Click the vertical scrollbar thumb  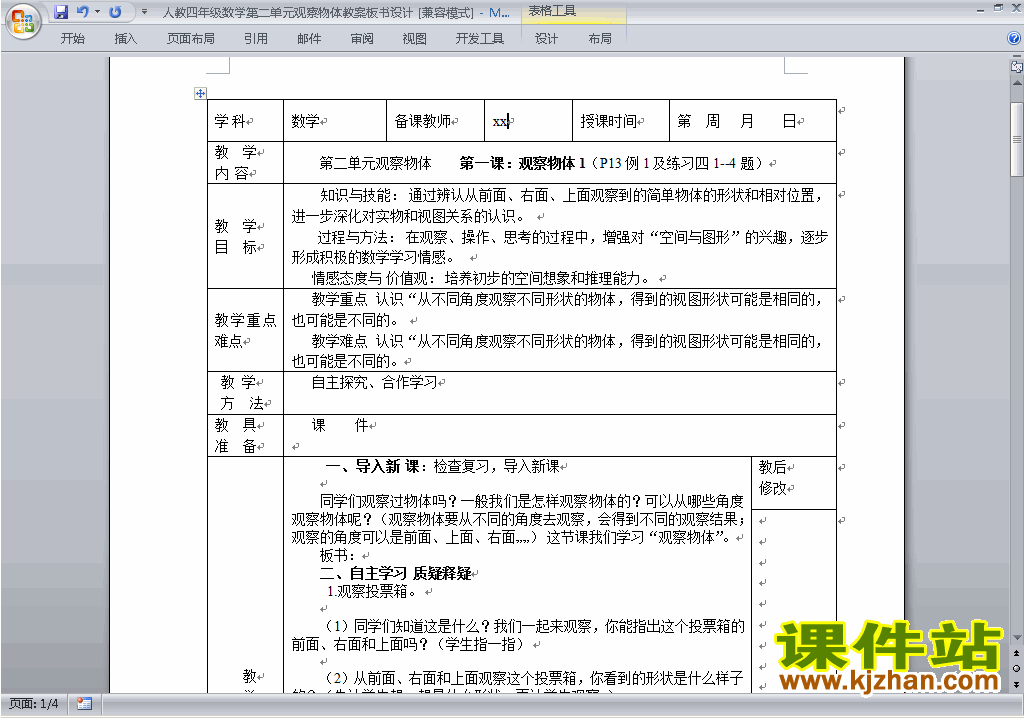coord(1016,139)
